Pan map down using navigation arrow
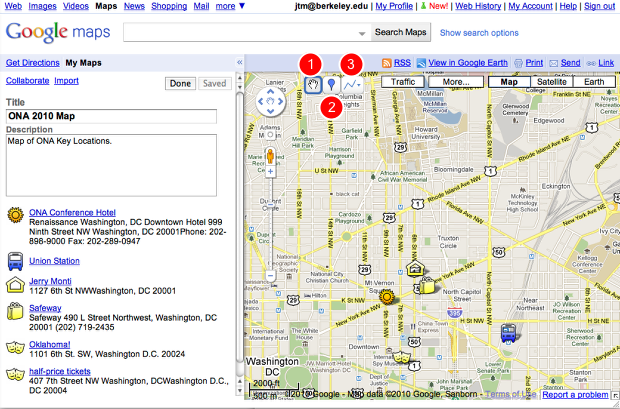This screenshot has width=620, height=409. tap(270, 111)
